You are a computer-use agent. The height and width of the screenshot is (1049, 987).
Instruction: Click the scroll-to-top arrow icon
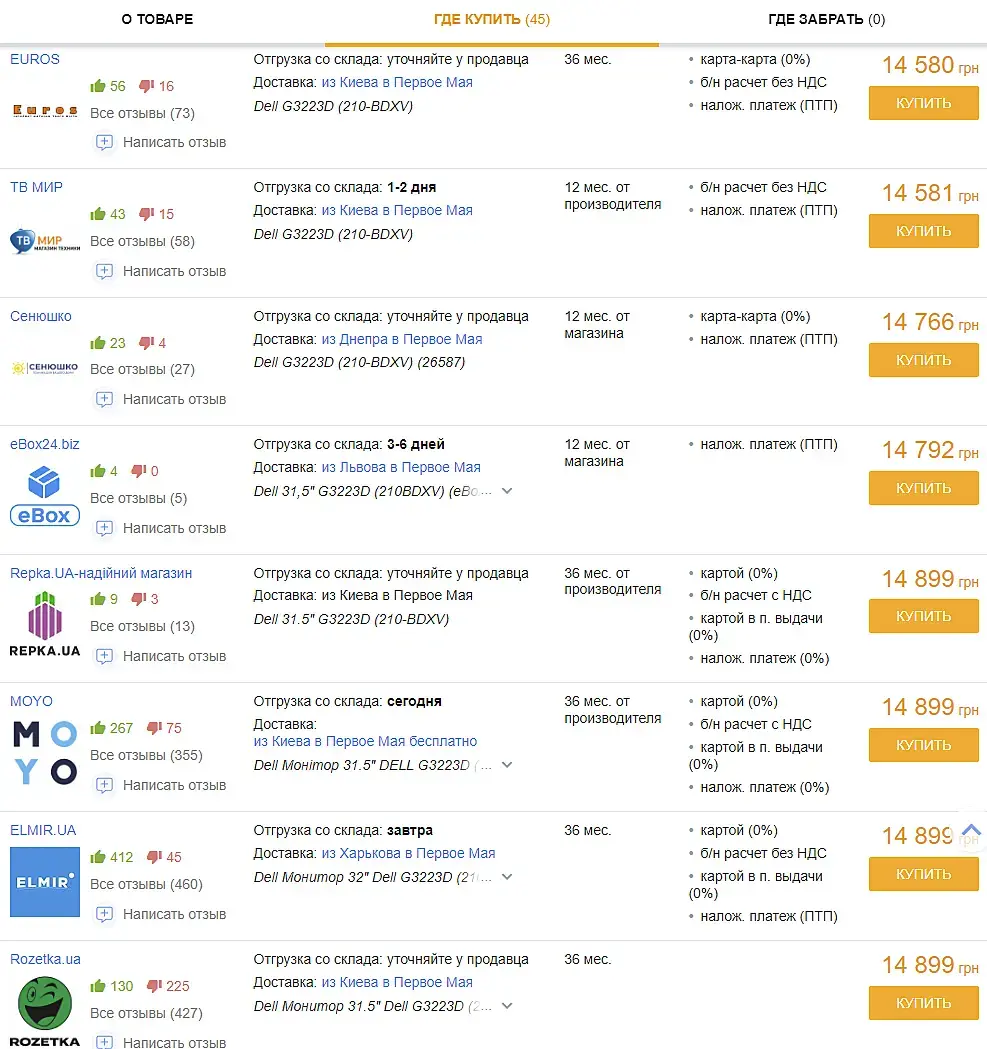[x=971, y=831]
